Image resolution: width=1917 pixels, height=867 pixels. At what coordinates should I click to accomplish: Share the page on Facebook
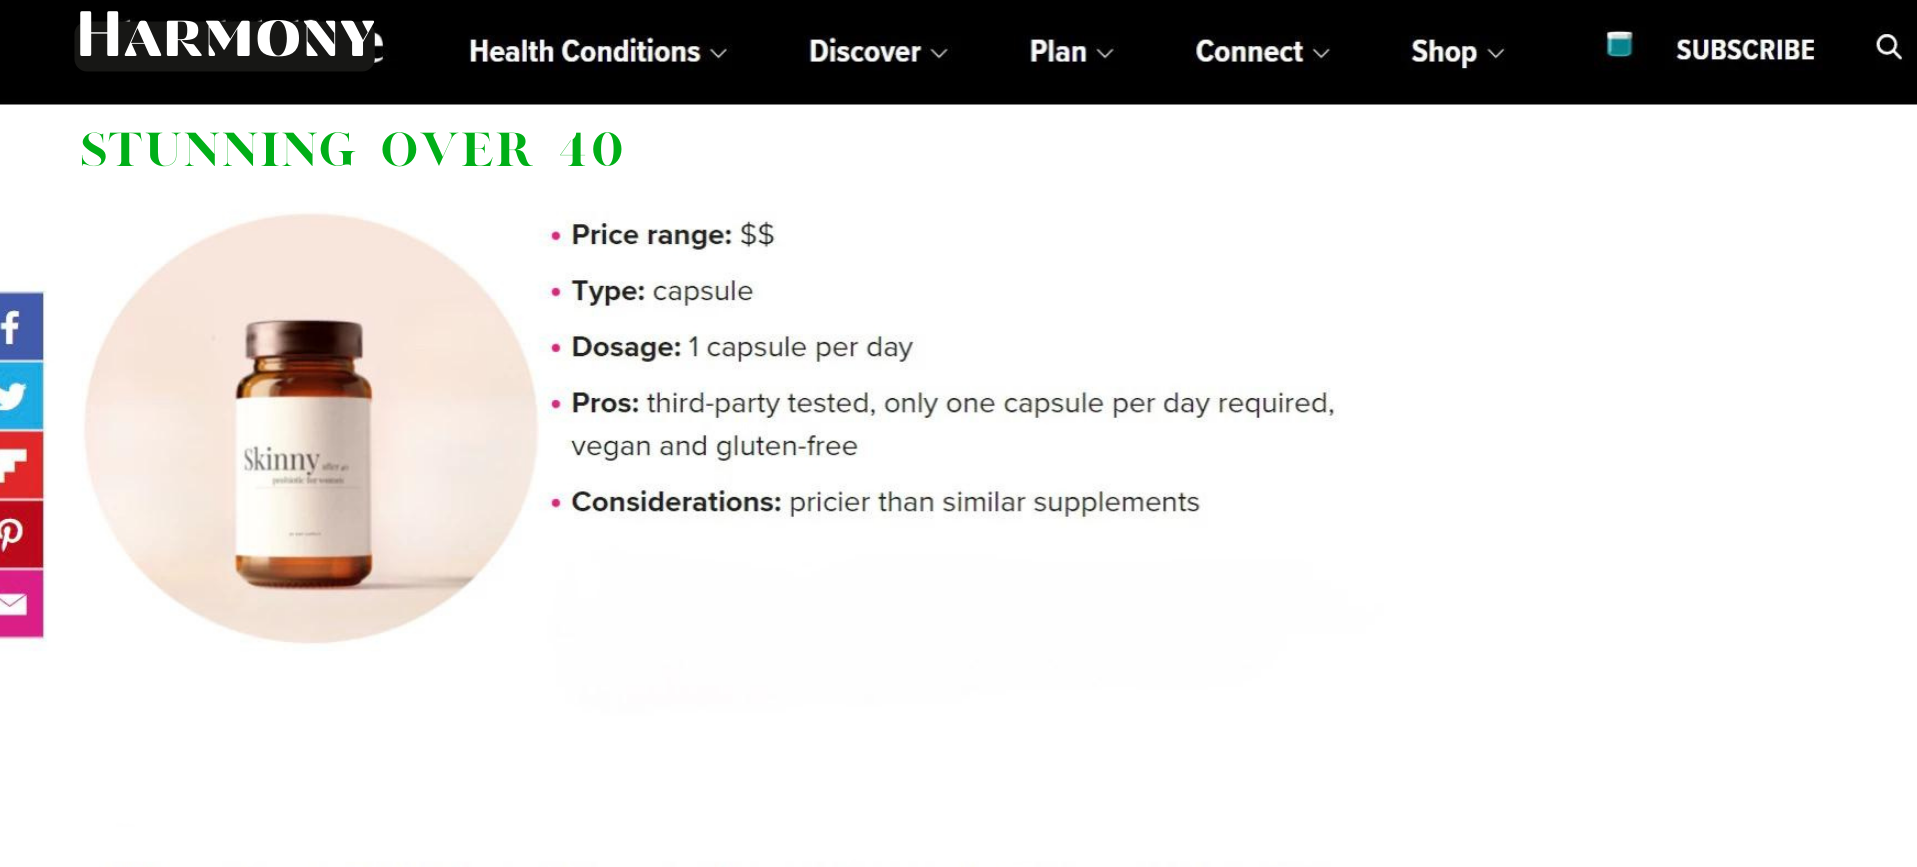click(21, 327)
